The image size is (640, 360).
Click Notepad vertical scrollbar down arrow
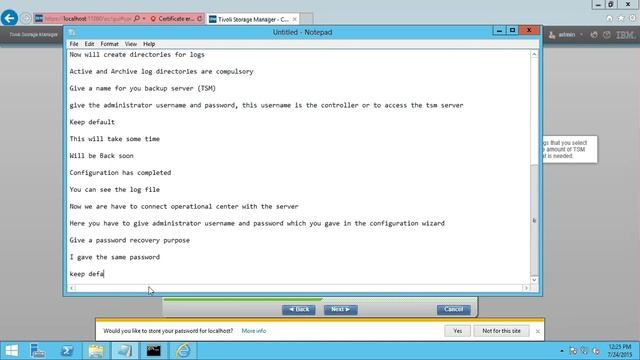(534, 280)
